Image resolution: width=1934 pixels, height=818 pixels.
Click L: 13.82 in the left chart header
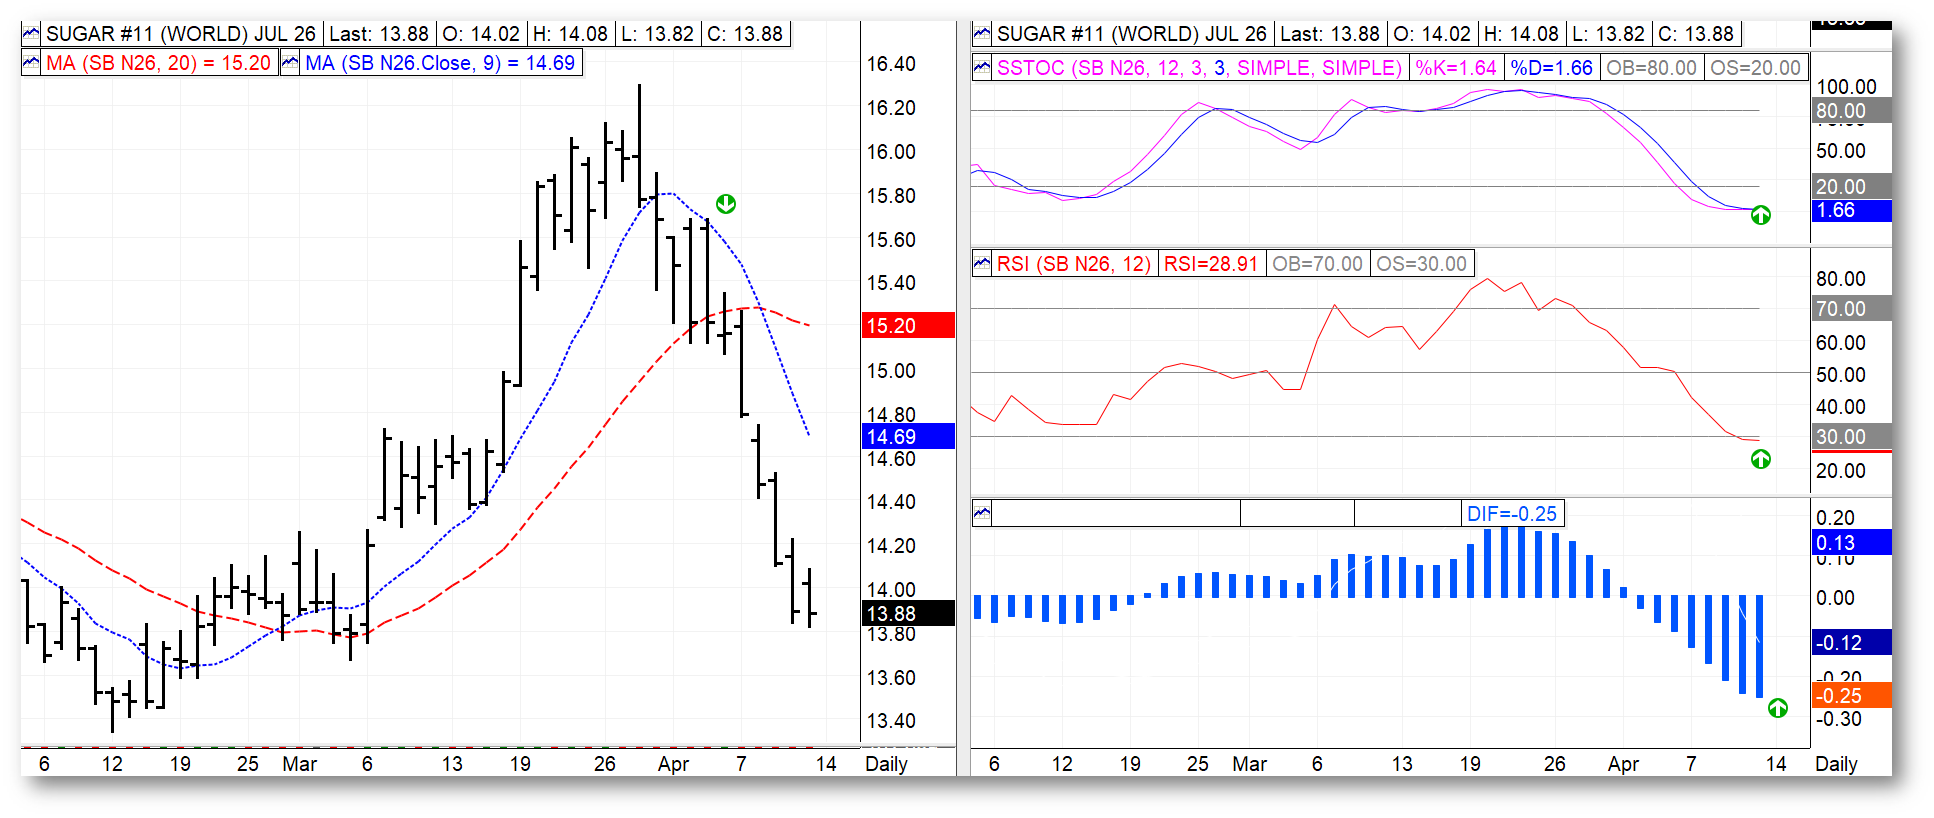click(x=657, y=34)
